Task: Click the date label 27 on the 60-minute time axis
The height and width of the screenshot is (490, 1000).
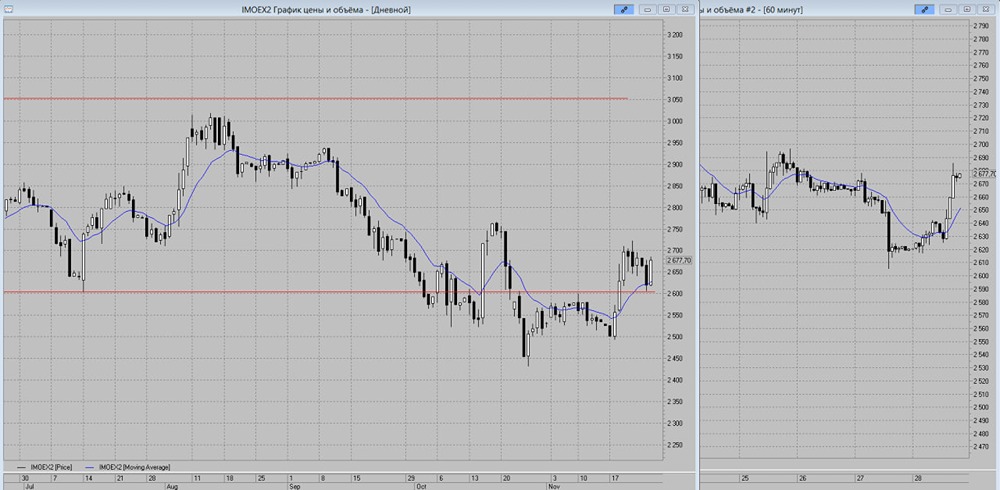Action: [x=860, y=477]
